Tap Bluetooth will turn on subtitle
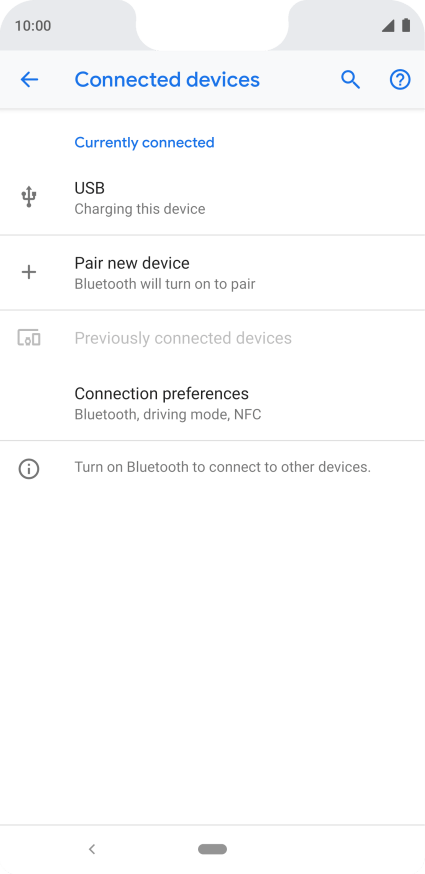This screenshot has width=425, height=874. 165,284
